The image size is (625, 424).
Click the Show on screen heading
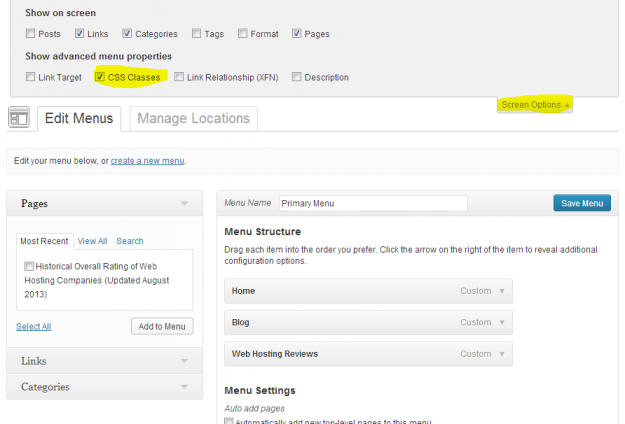click(61, 13)
